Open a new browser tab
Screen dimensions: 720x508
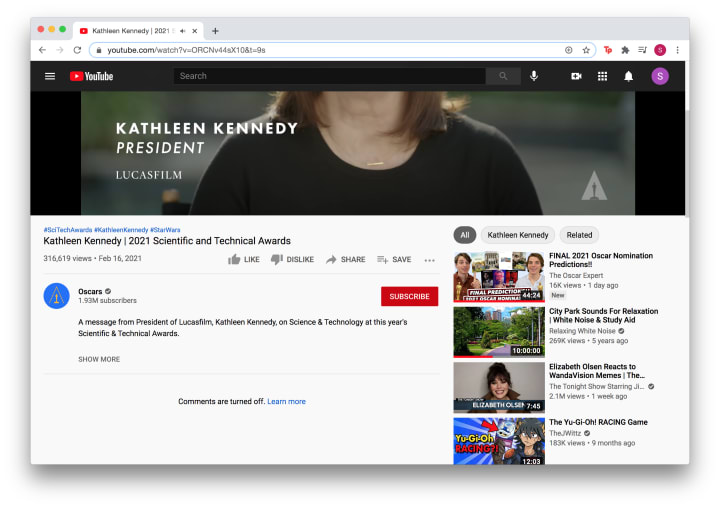click(x=215, y=31)
